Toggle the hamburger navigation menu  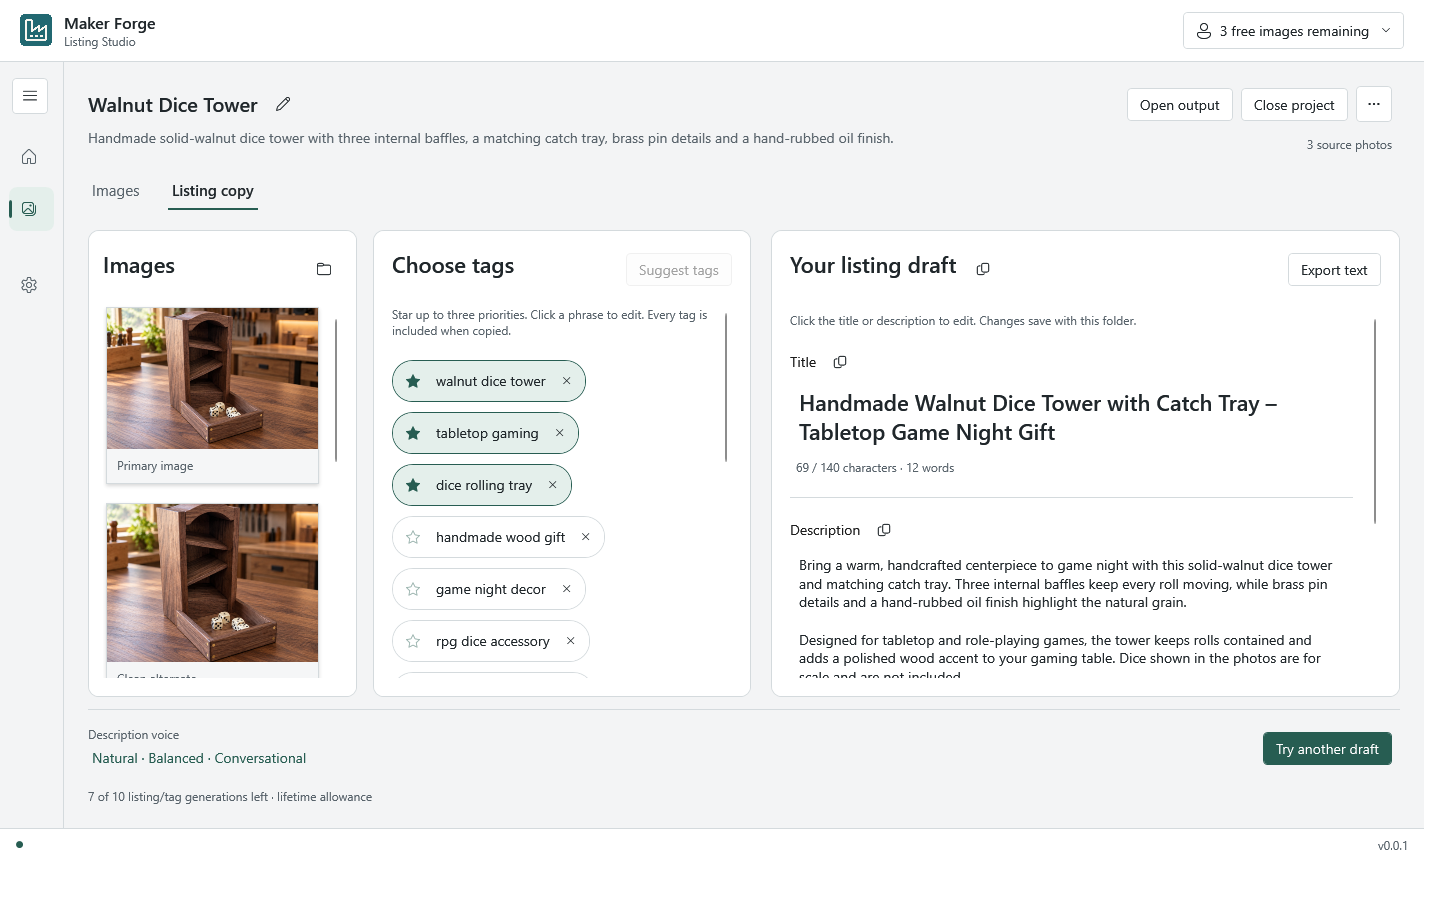click(30, 96)
